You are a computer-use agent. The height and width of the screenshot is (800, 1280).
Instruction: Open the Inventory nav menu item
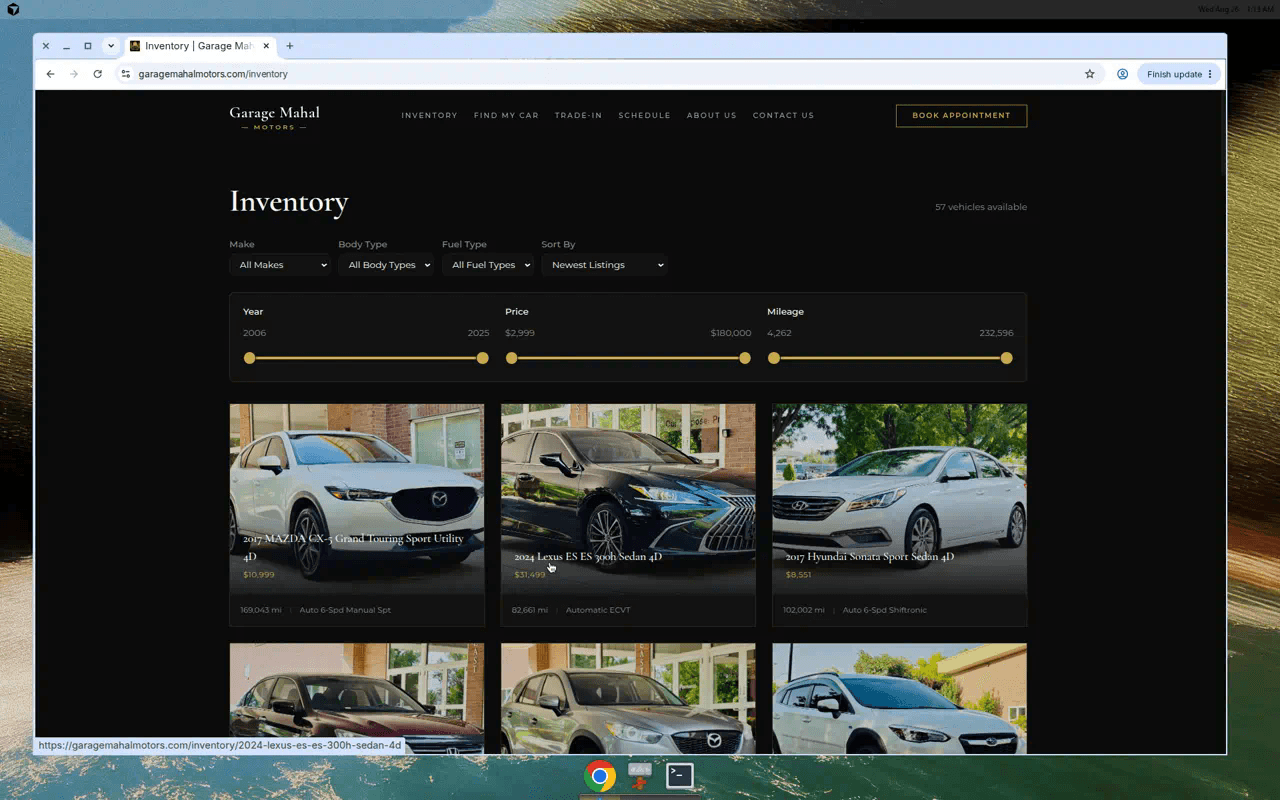pos(429,116)
